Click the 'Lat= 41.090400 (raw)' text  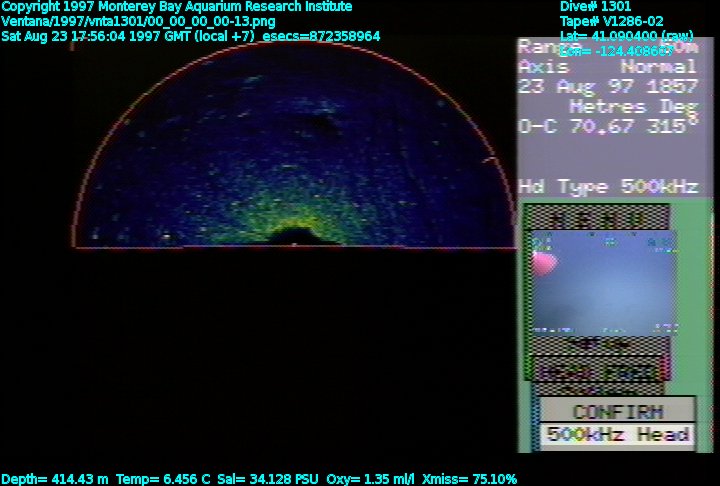tap(627, 36)
